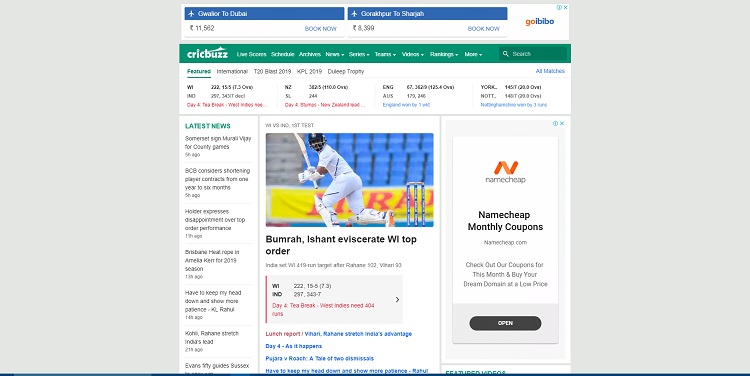The height and width of the screenshot is (376, 750).
Task: Open WI vs IND score card in ticker
Action: 228,96
